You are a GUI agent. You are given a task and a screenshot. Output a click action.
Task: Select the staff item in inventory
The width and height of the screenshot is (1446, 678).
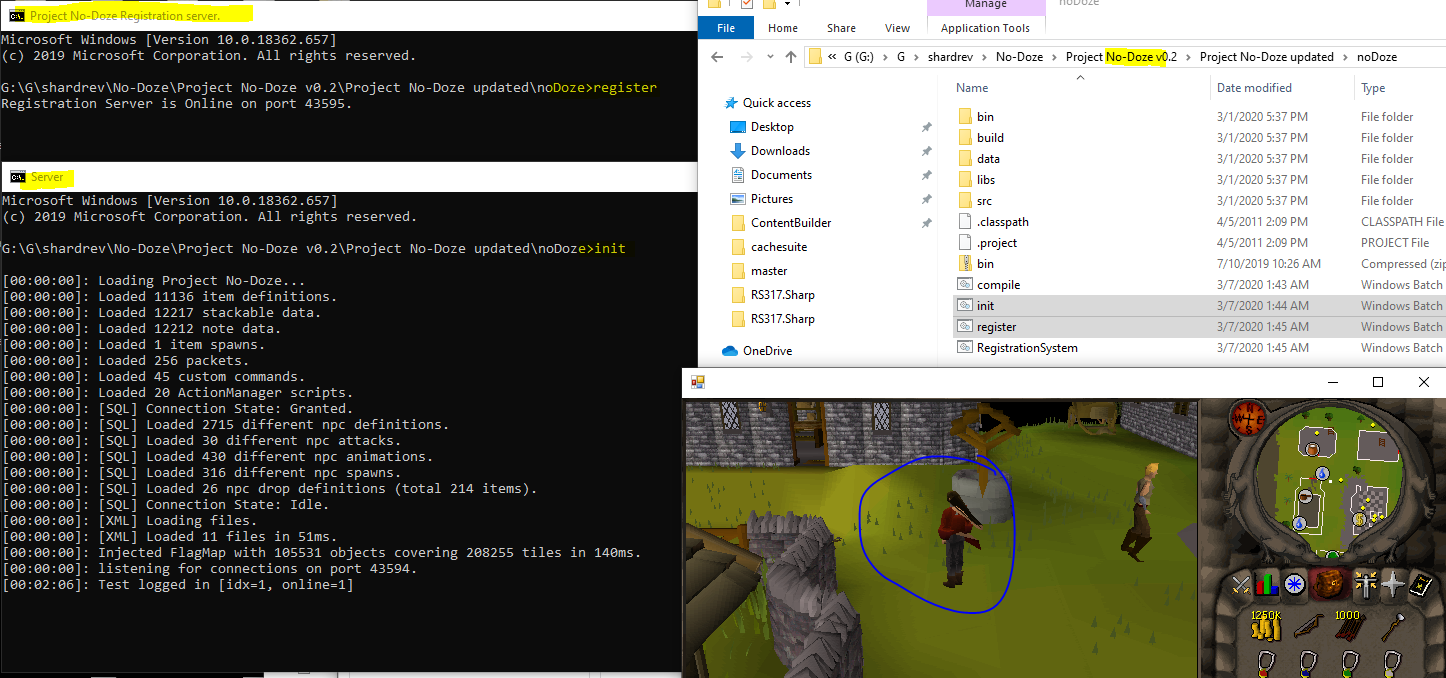[1391, 628]
